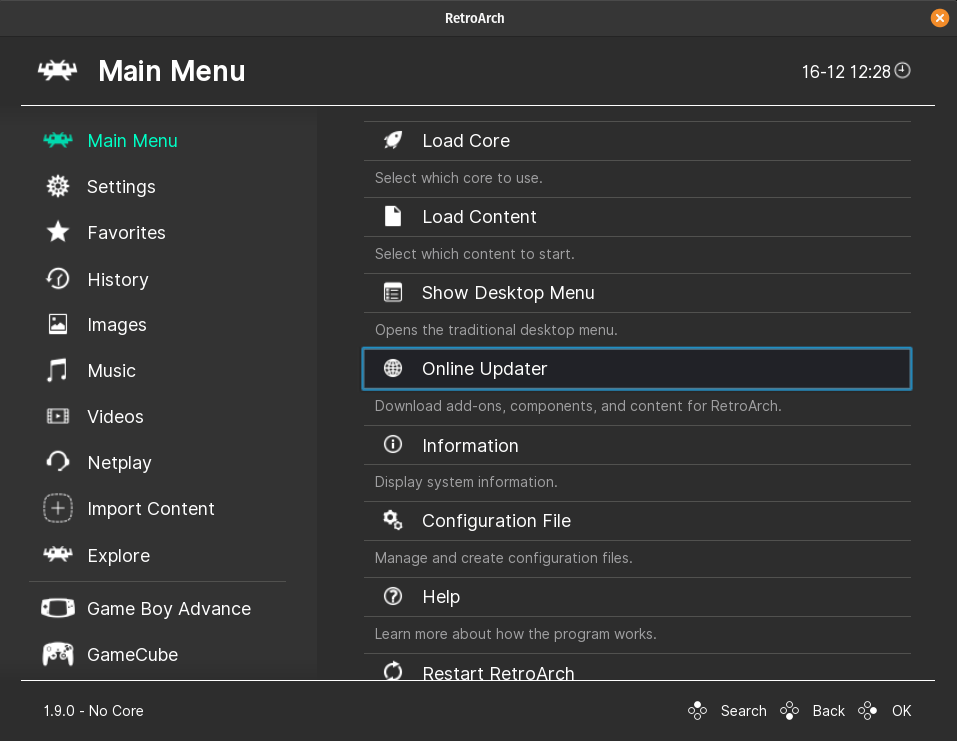Screen dimensions: 957x741
Task: Open the Settings sidebar tab
Action: tap(121, 187)
